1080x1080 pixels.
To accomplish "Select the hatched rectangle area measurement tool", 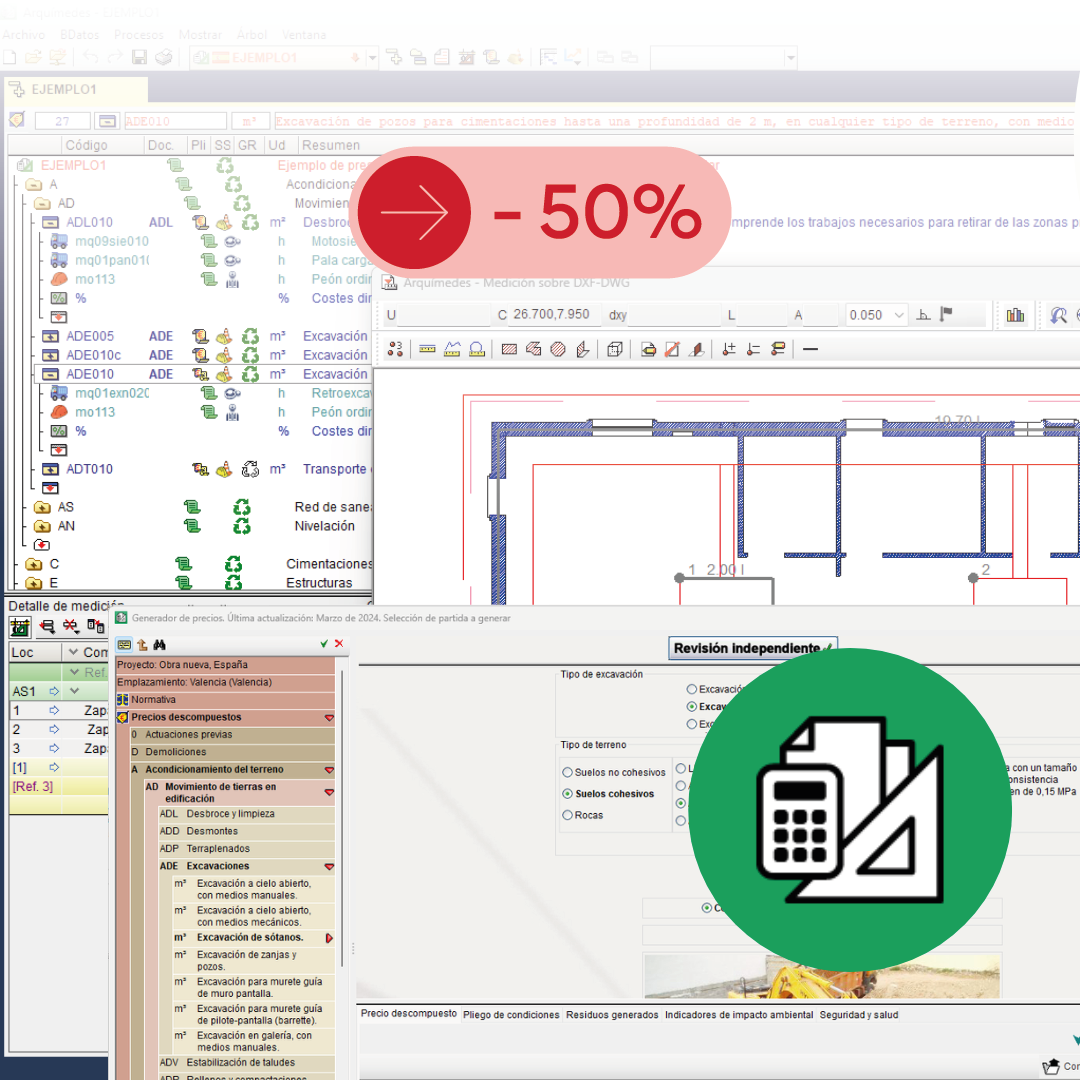I will pos(509,349).
